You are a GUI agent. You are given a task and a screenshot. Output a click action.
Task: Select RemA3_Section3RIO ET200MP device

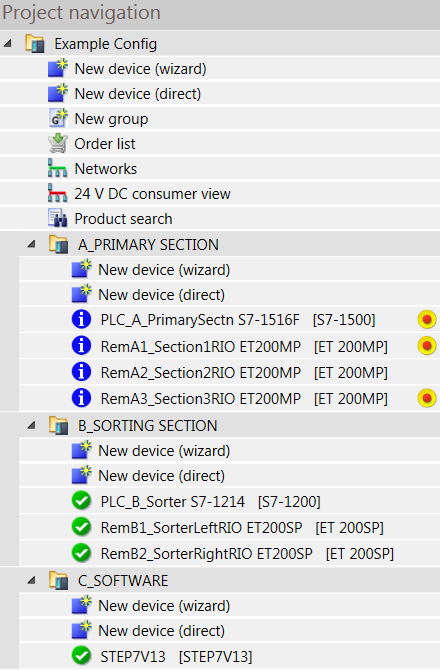click(x=244, y=399)
